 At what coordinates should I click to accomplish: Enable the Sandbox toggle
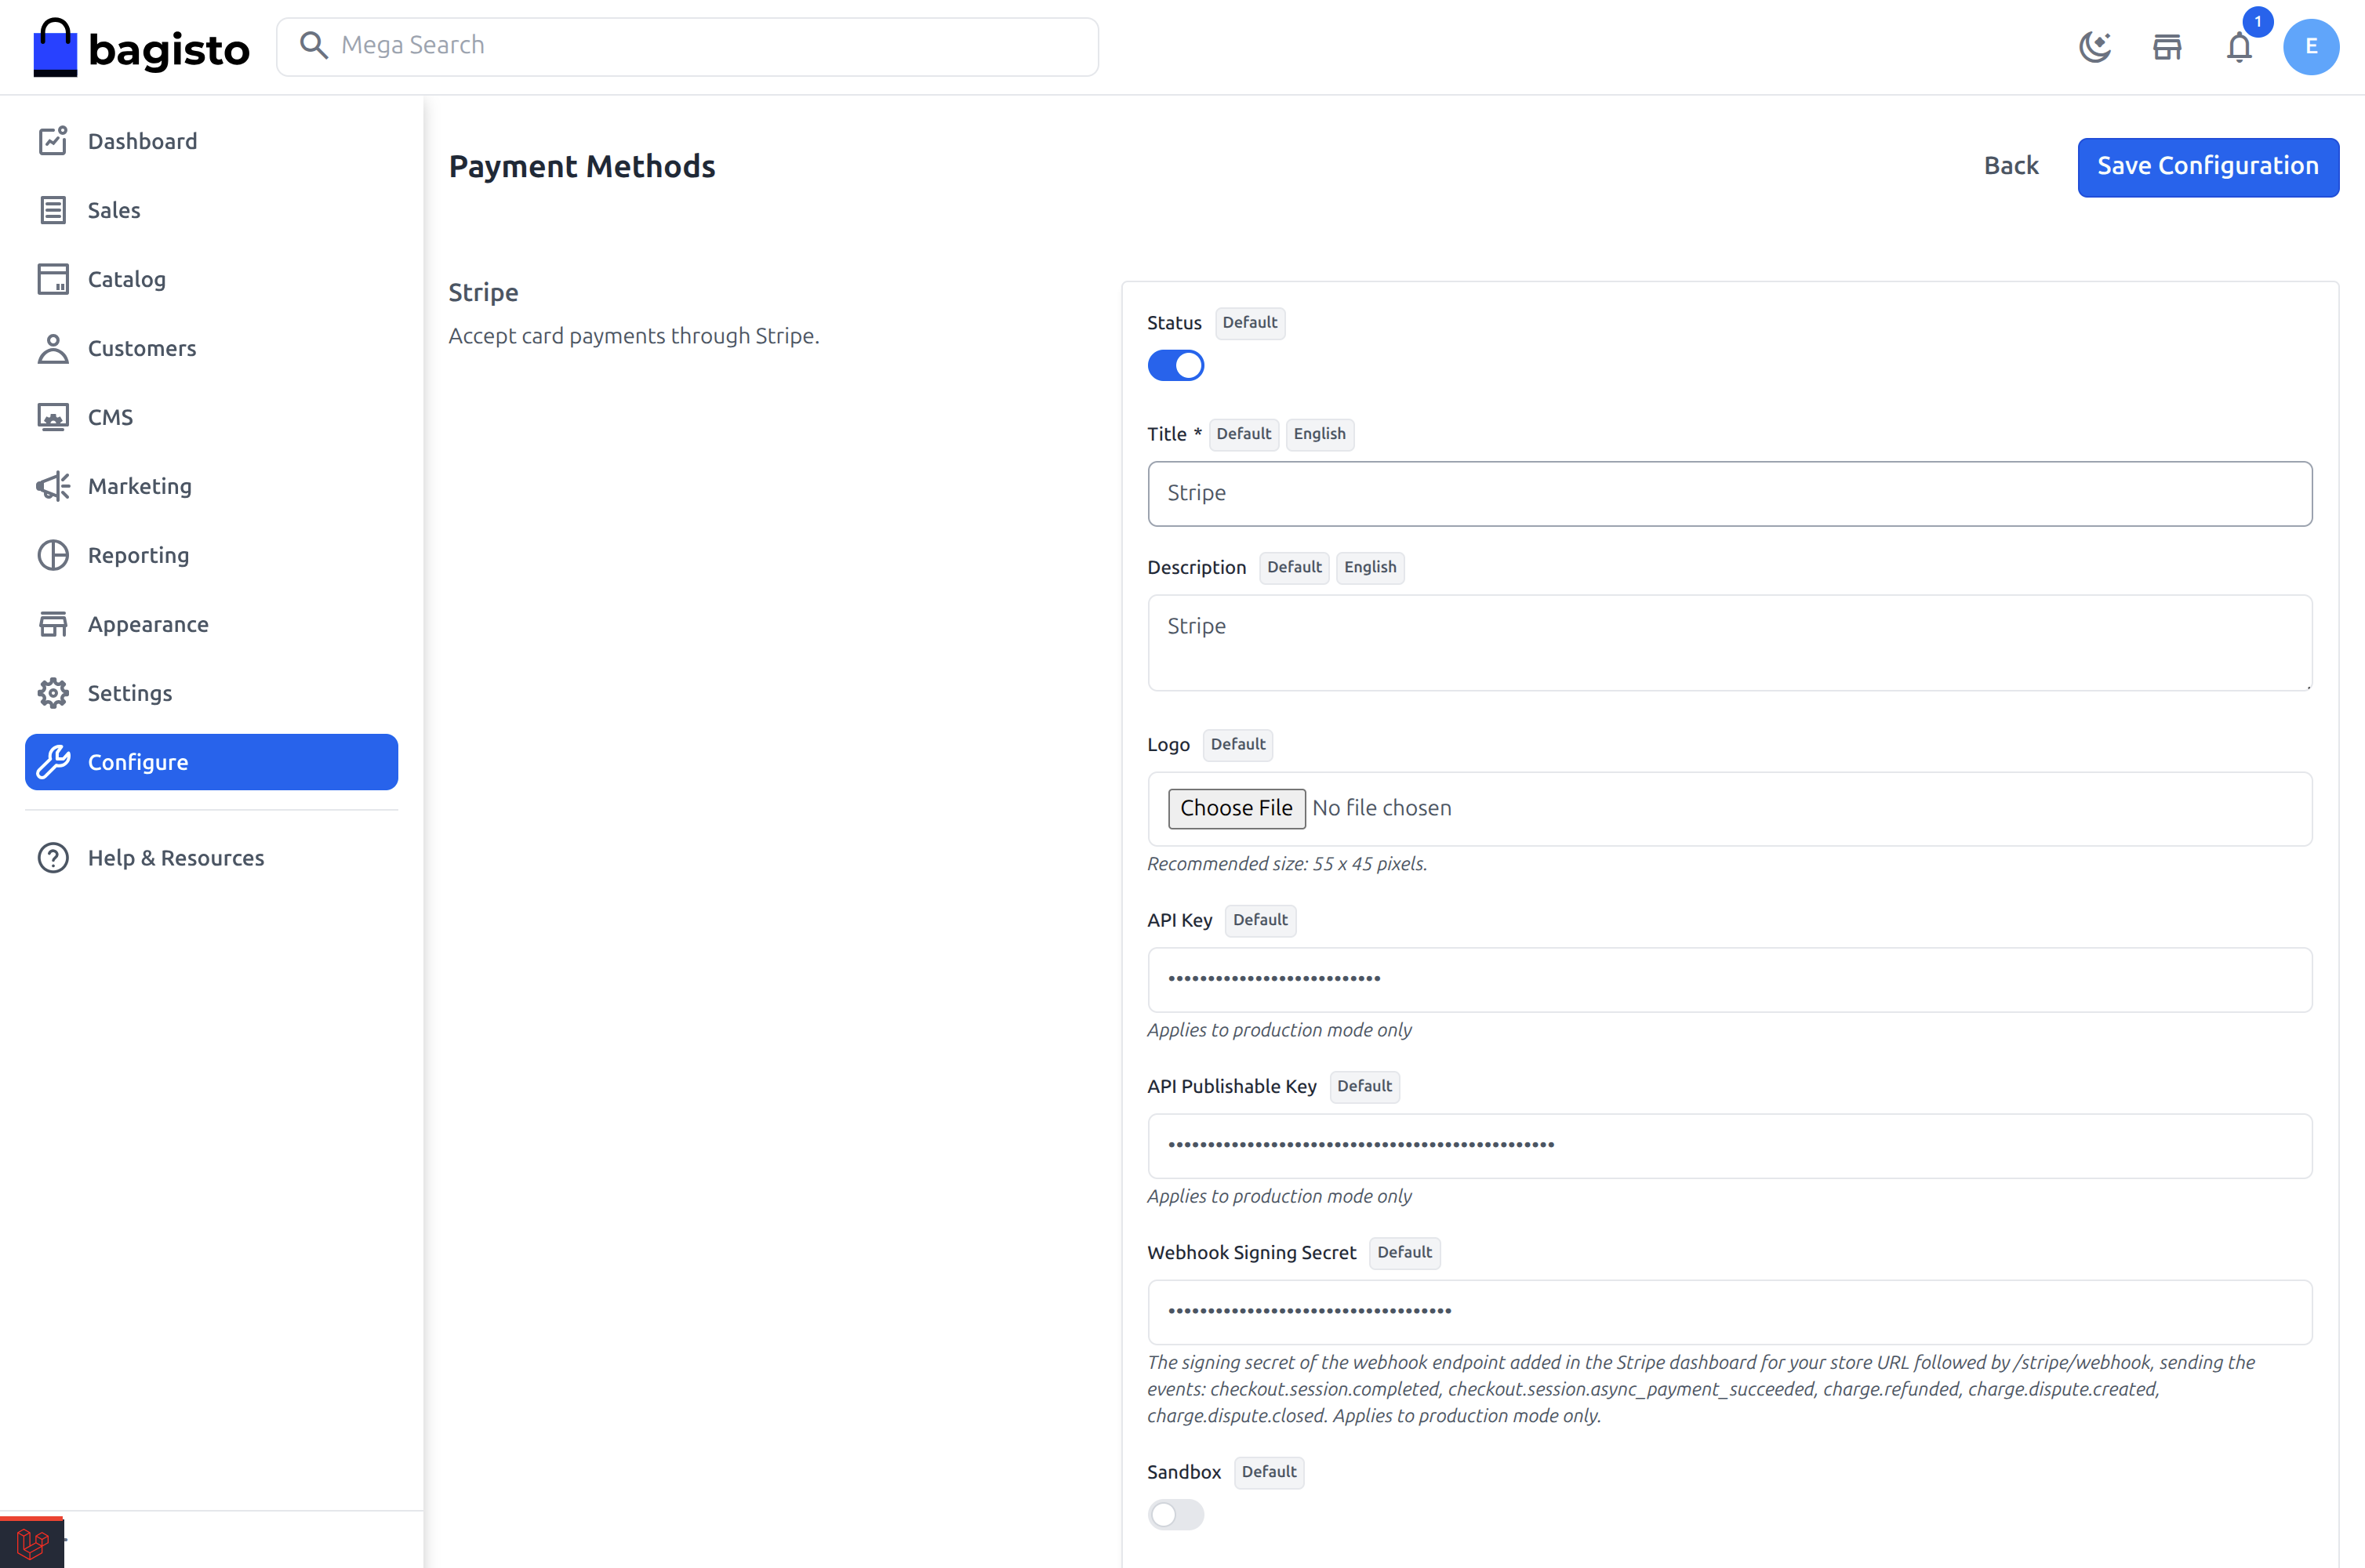click(1175, 1515)
